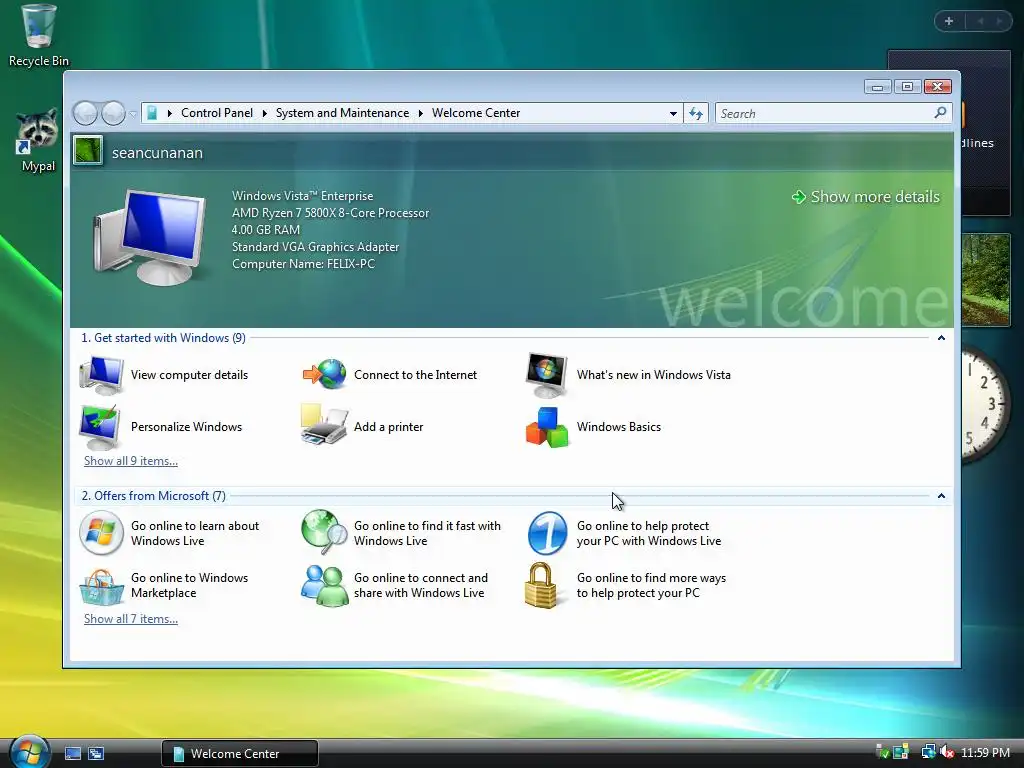The height and width of the screenshot is (768, 1024).
Task: Open View computer details icon
Action: [x=101, y=375]
